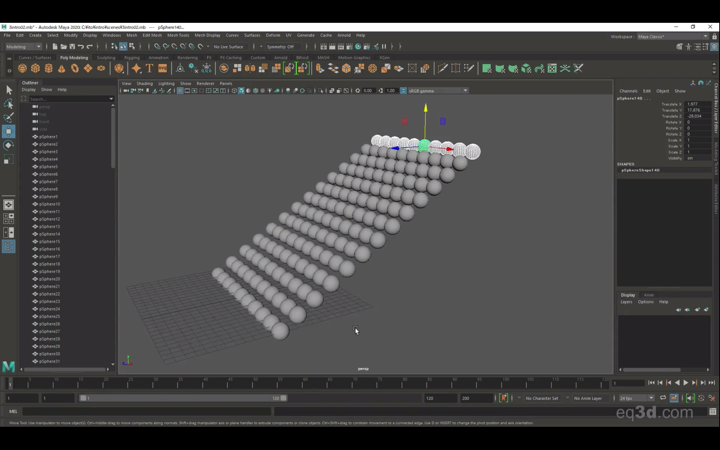The height and width of the screenshot is (450, 720).
Task: Select the Move tool in the toolbox
Action: tap(8, 131)
